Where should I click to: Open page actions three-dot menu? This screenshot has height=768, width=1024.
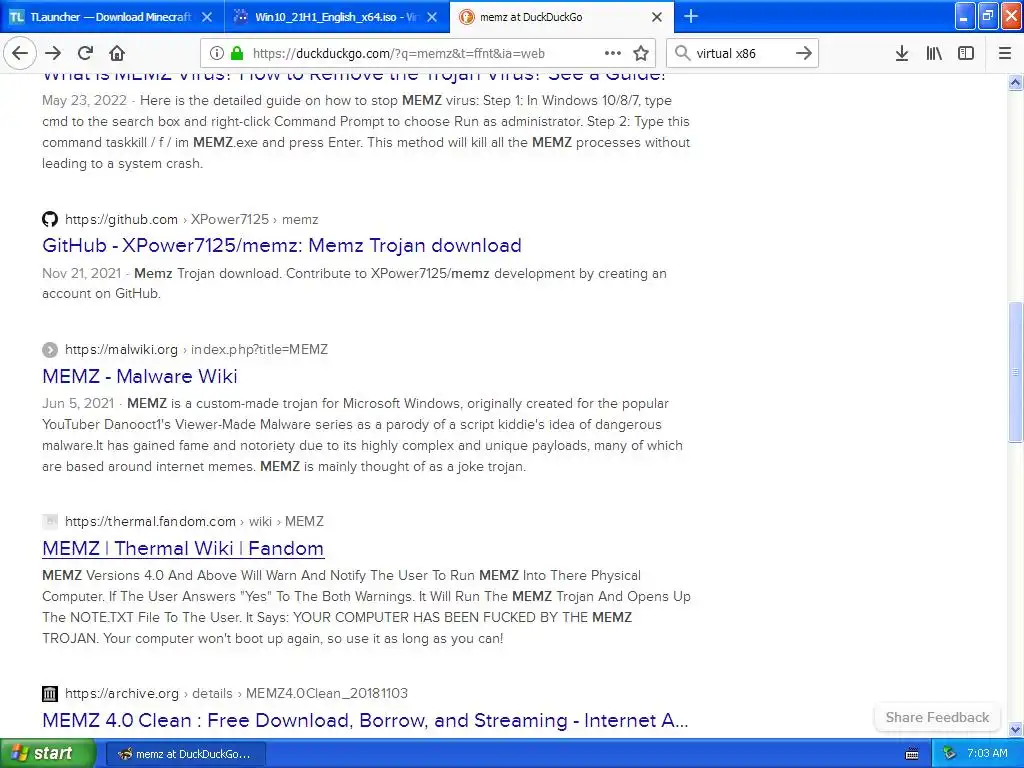point(613,53)
